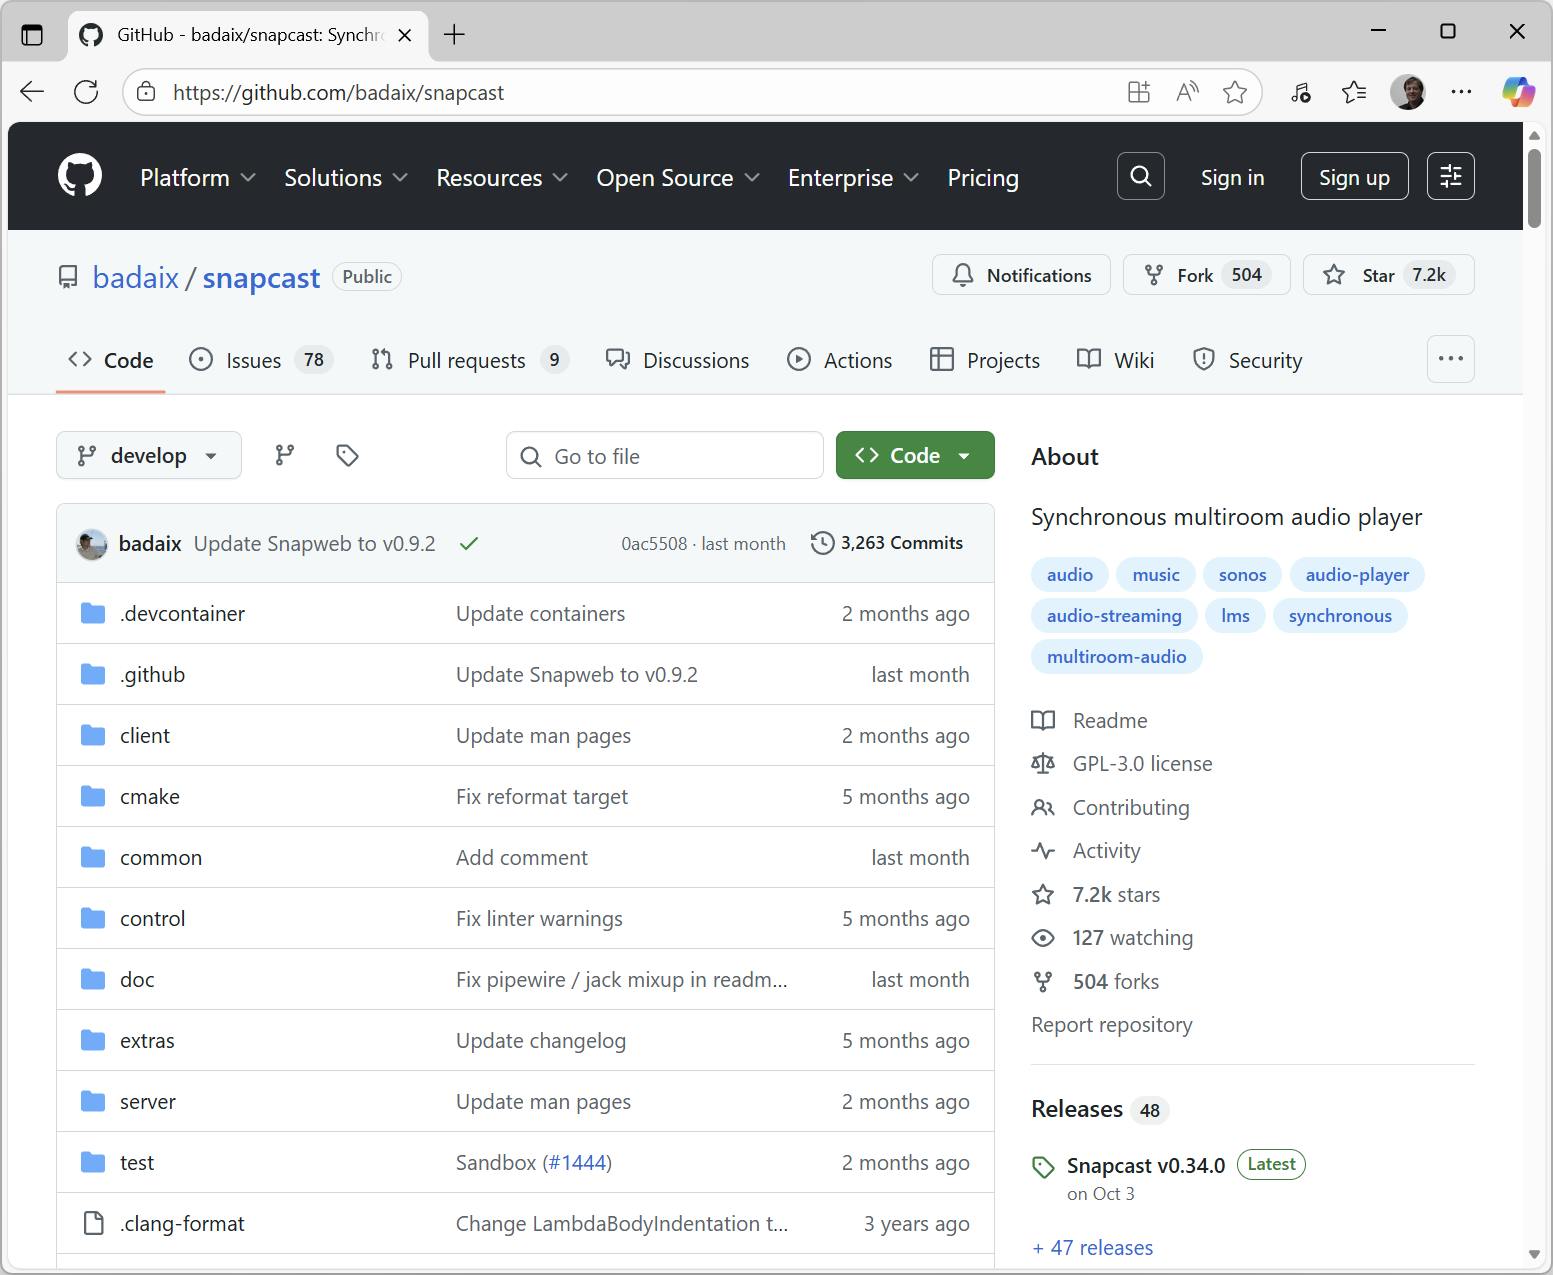Click the snapcast repository book icon
The image size is (1553, 1275).
(68, 277)
